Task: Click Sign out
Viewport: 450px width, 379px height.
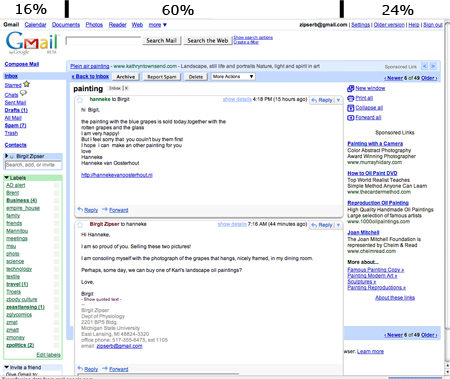Action: tap(433, 25)
